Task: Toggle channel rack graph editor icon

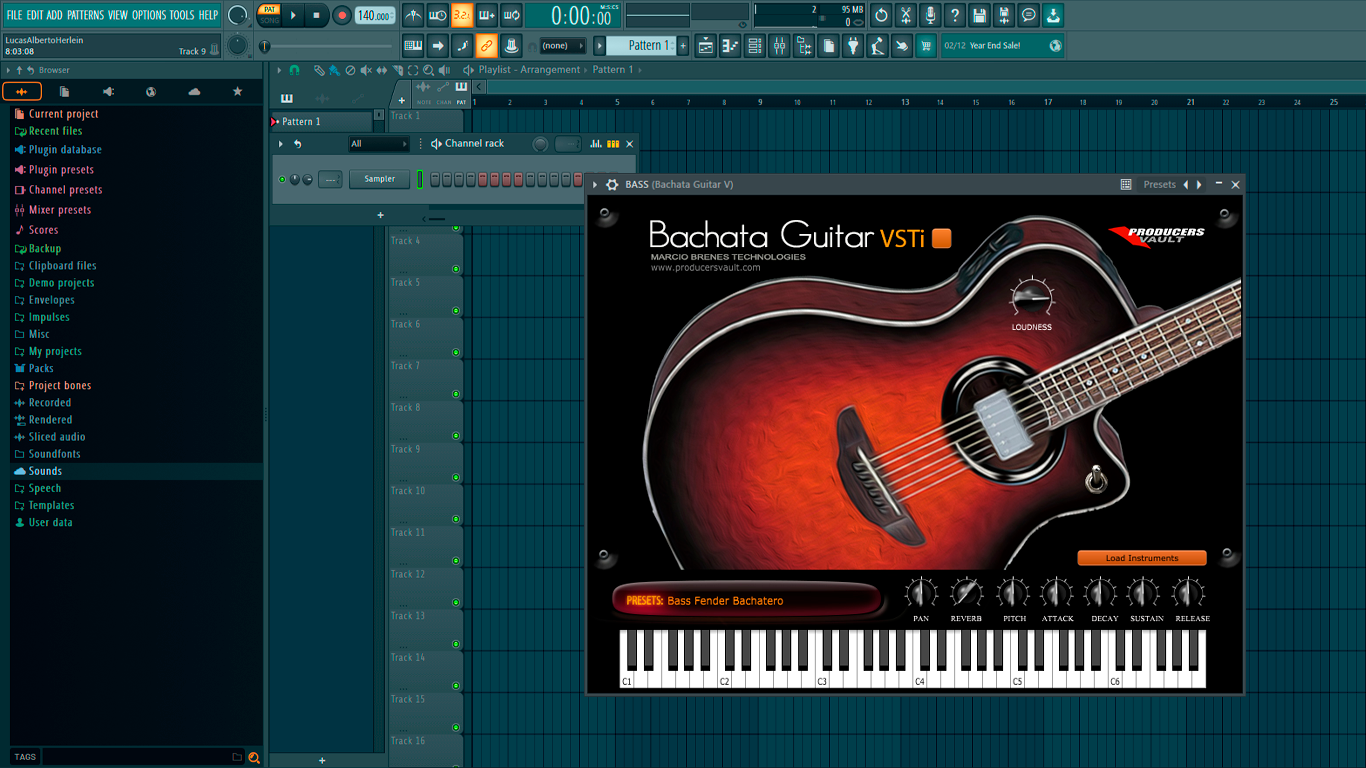Action: (x=596, y=144)
